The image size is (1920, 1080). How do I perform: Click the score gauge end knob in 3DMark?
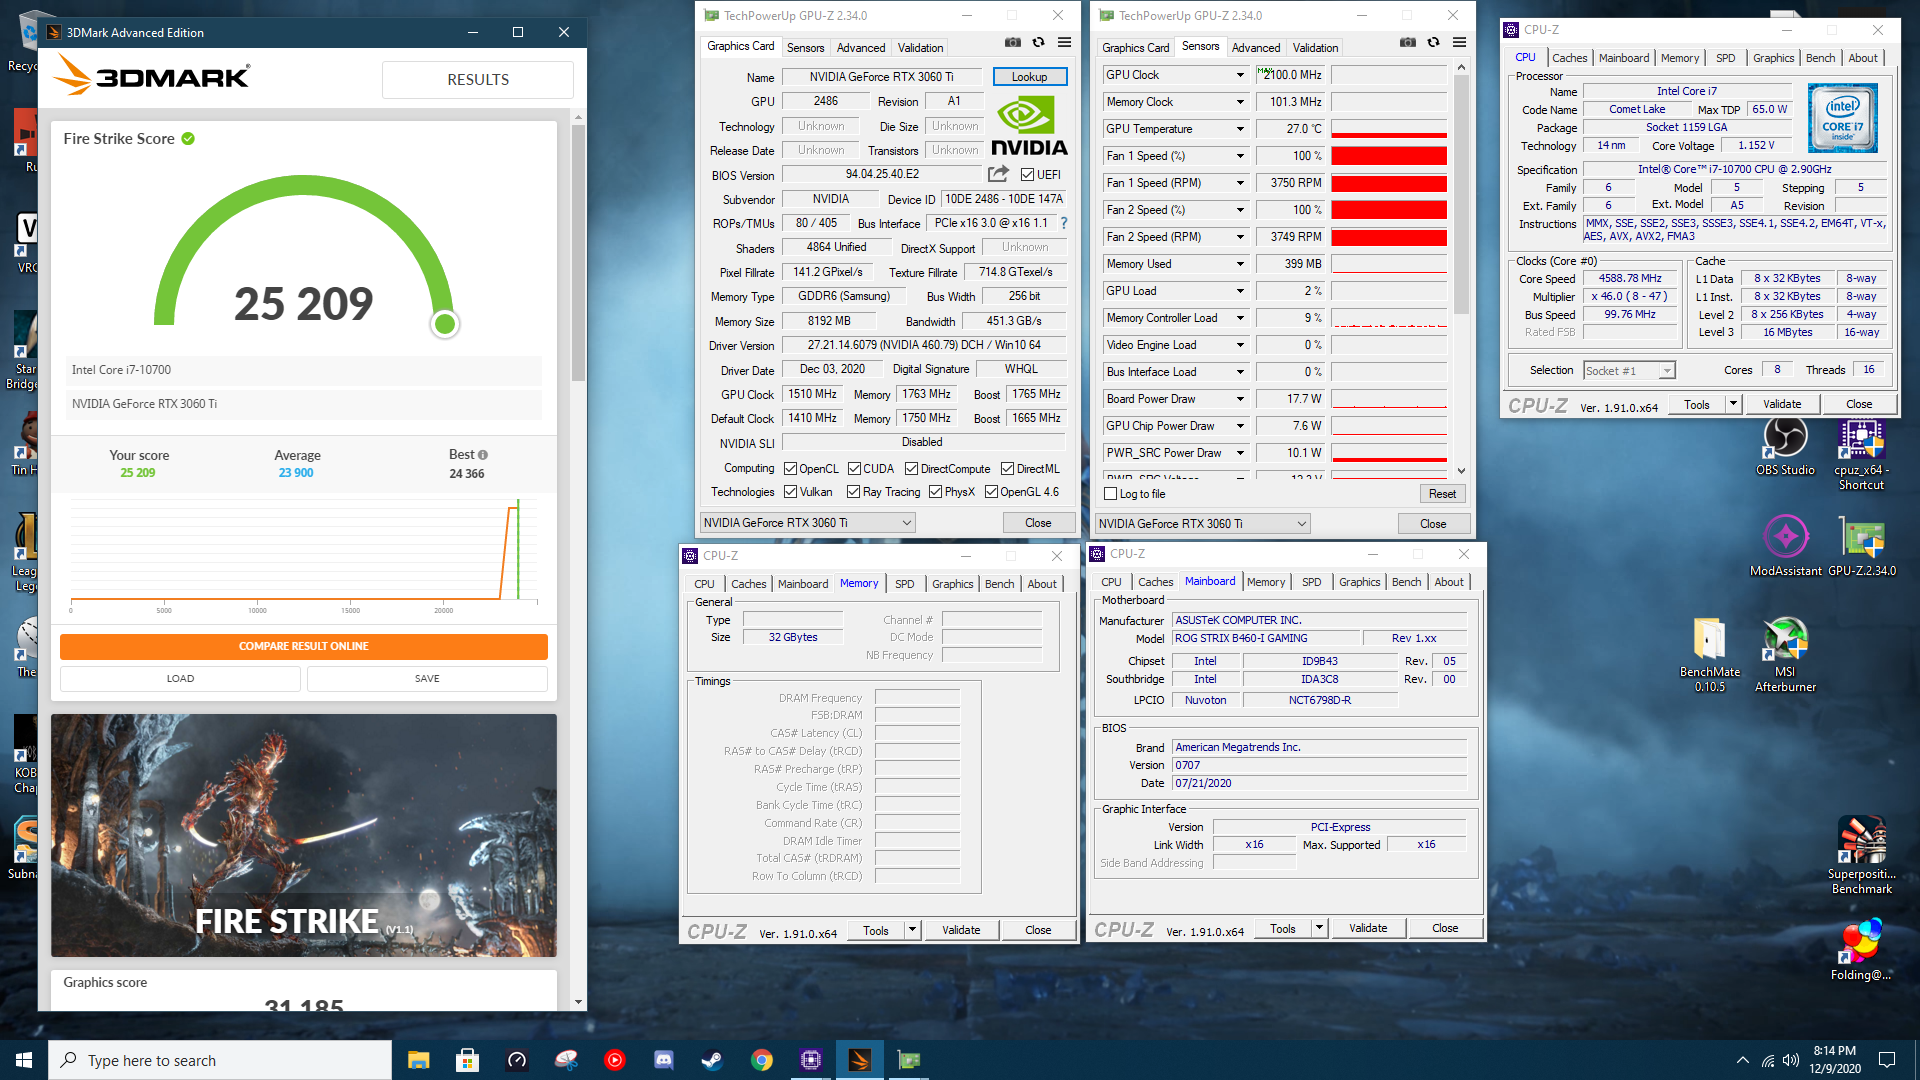445,324
